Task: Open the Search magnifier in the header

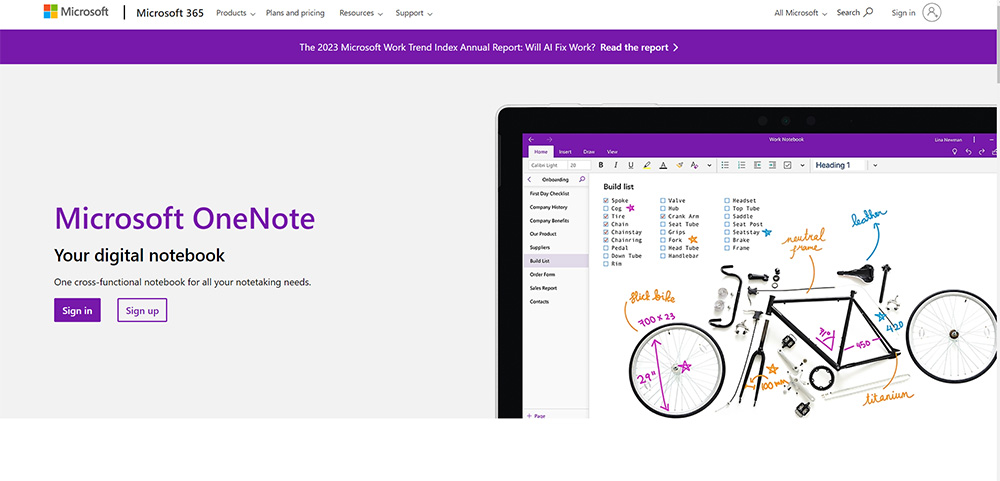Action: click(867, 13)
